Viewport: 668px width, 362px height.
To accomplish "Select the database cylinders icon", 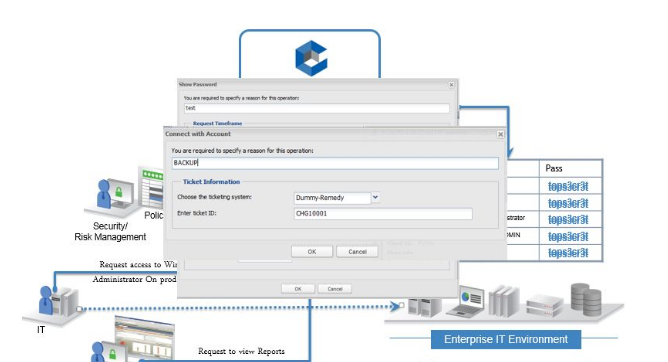I will 586,300.
